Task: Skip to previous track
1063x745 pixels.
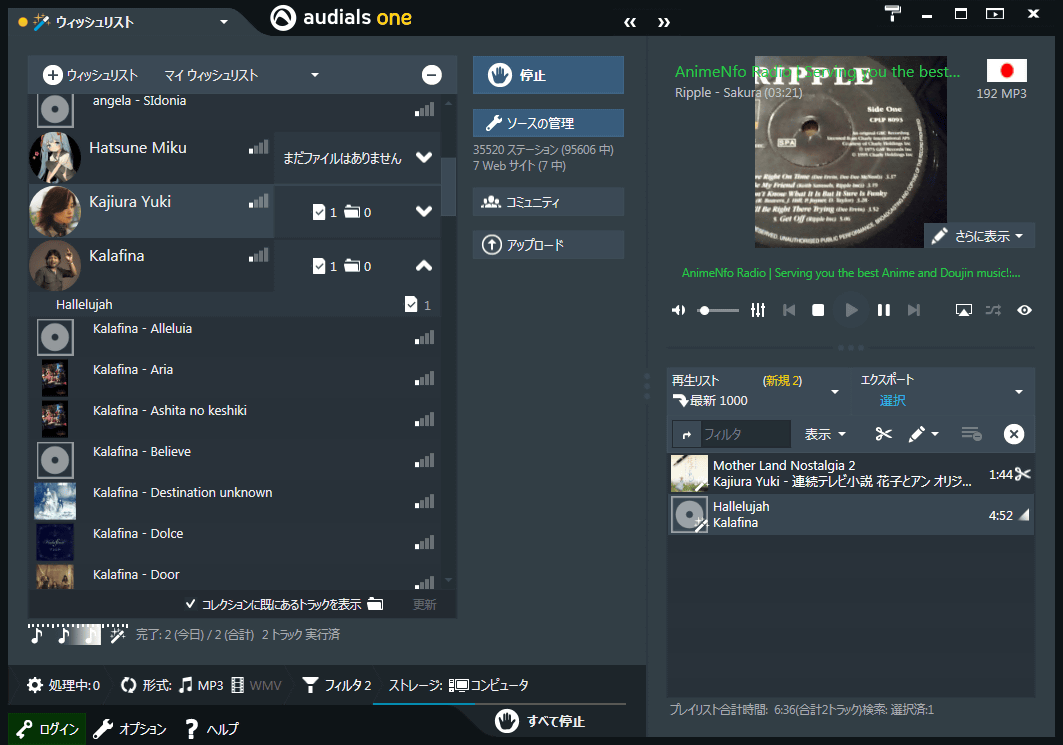Action: (789, 310)
